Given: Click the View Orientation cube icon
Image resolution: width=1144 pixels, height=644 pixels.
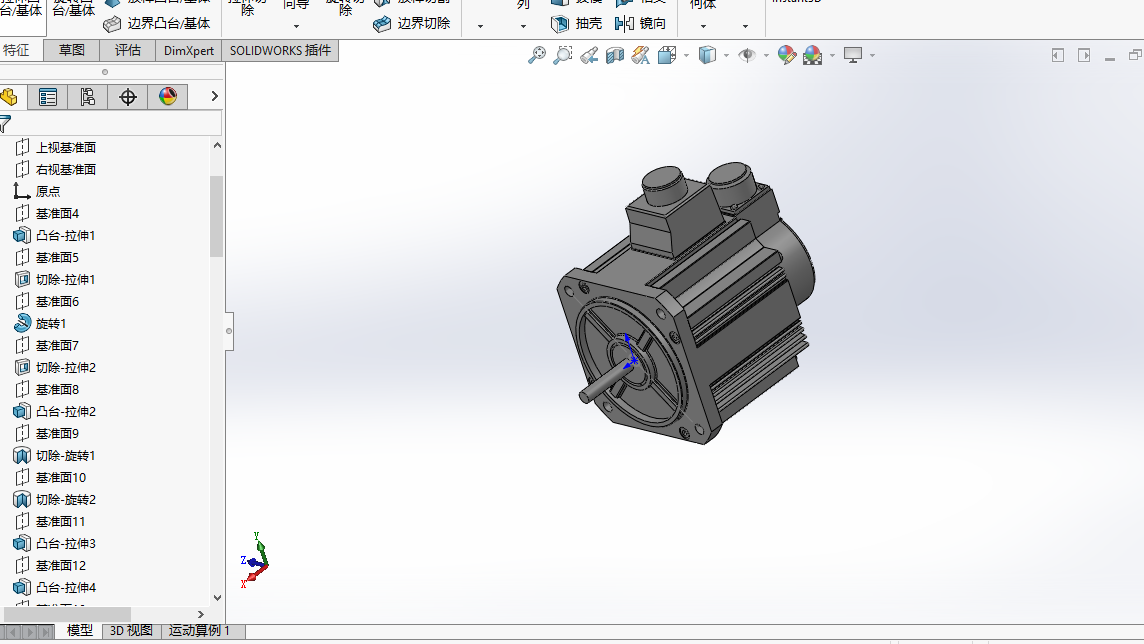Looking at the screenshot, I should click(667, 55).
